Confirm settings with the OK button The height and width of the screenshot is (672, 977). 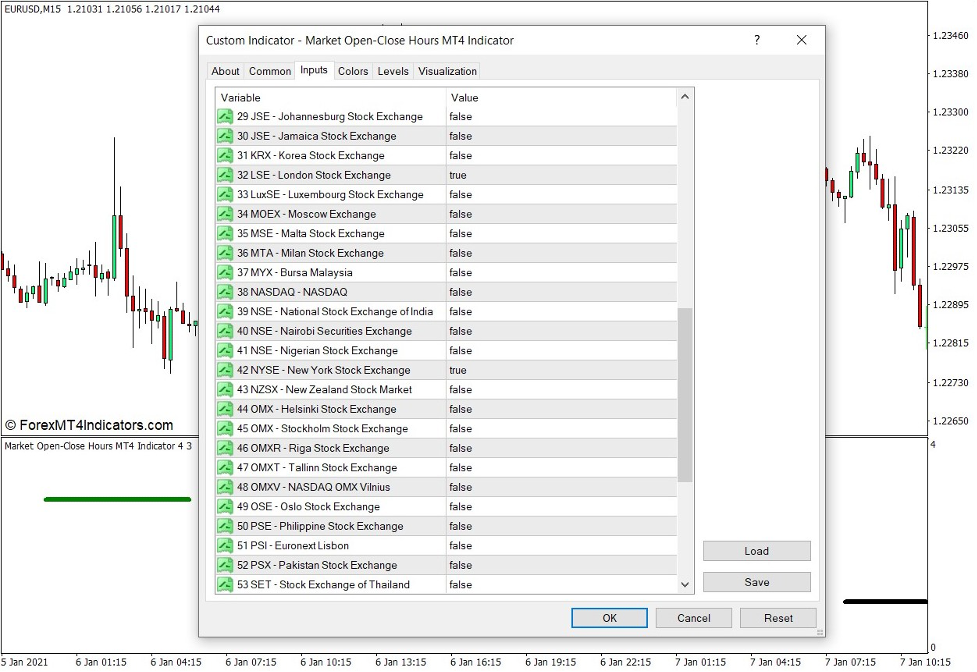coord(609,618)
